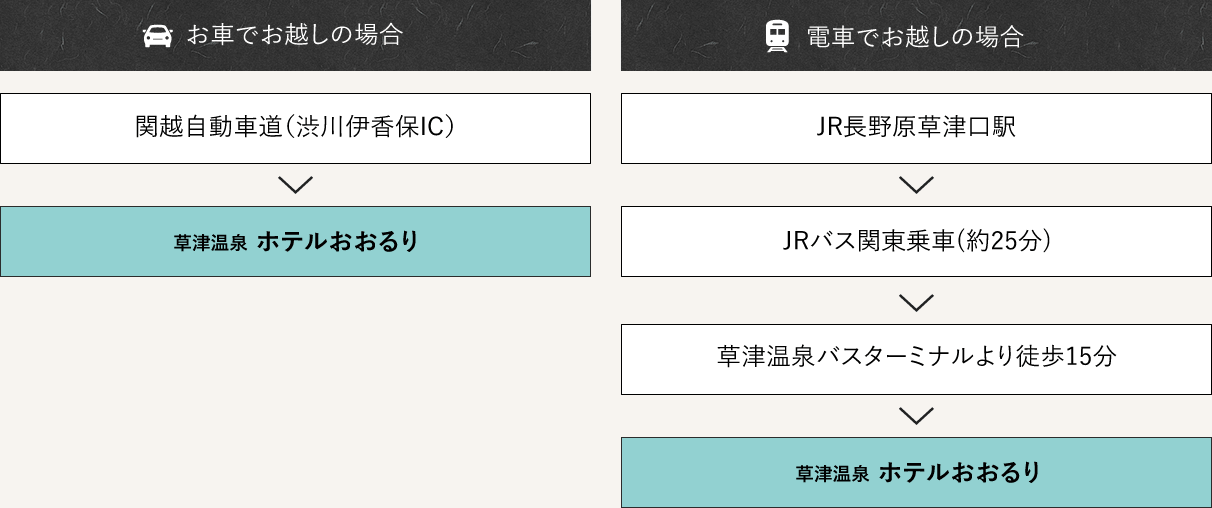Click the chevron below JR長野原草津口駅
The width and height of the screenshot is (1212, 508).
(916, 185)
